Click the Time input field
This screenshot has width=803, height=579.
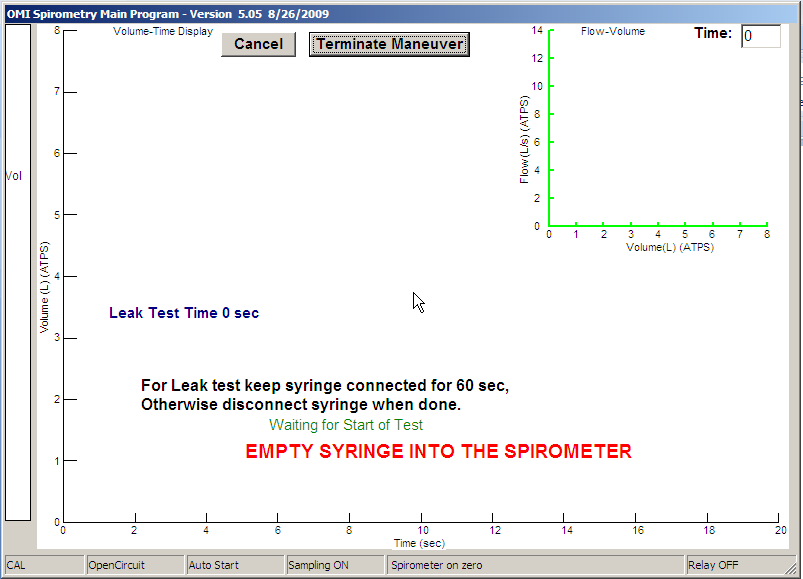[760, 36]
